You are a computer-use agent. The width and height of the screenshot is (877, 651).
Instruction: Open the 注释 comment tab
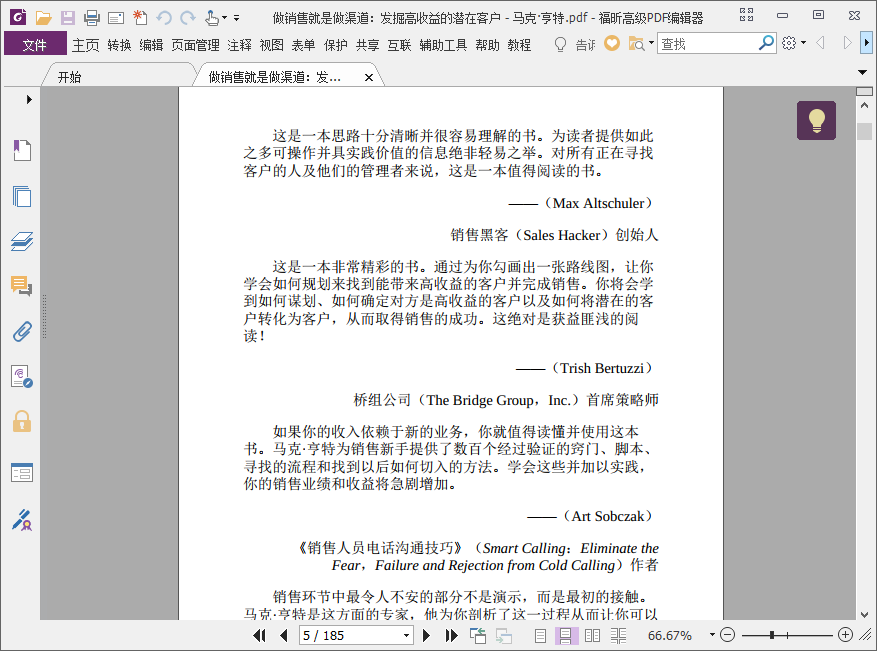(239, 45)
